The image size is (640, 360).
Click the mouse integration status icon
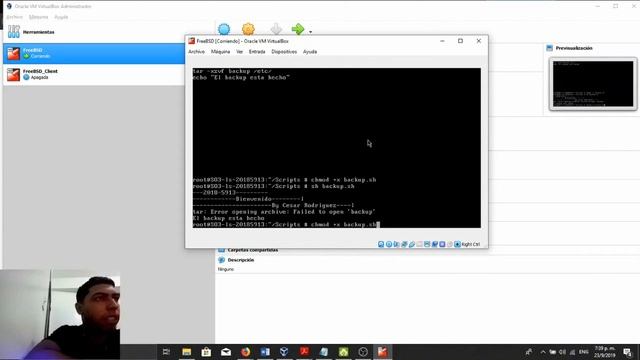tap(450, 244)
